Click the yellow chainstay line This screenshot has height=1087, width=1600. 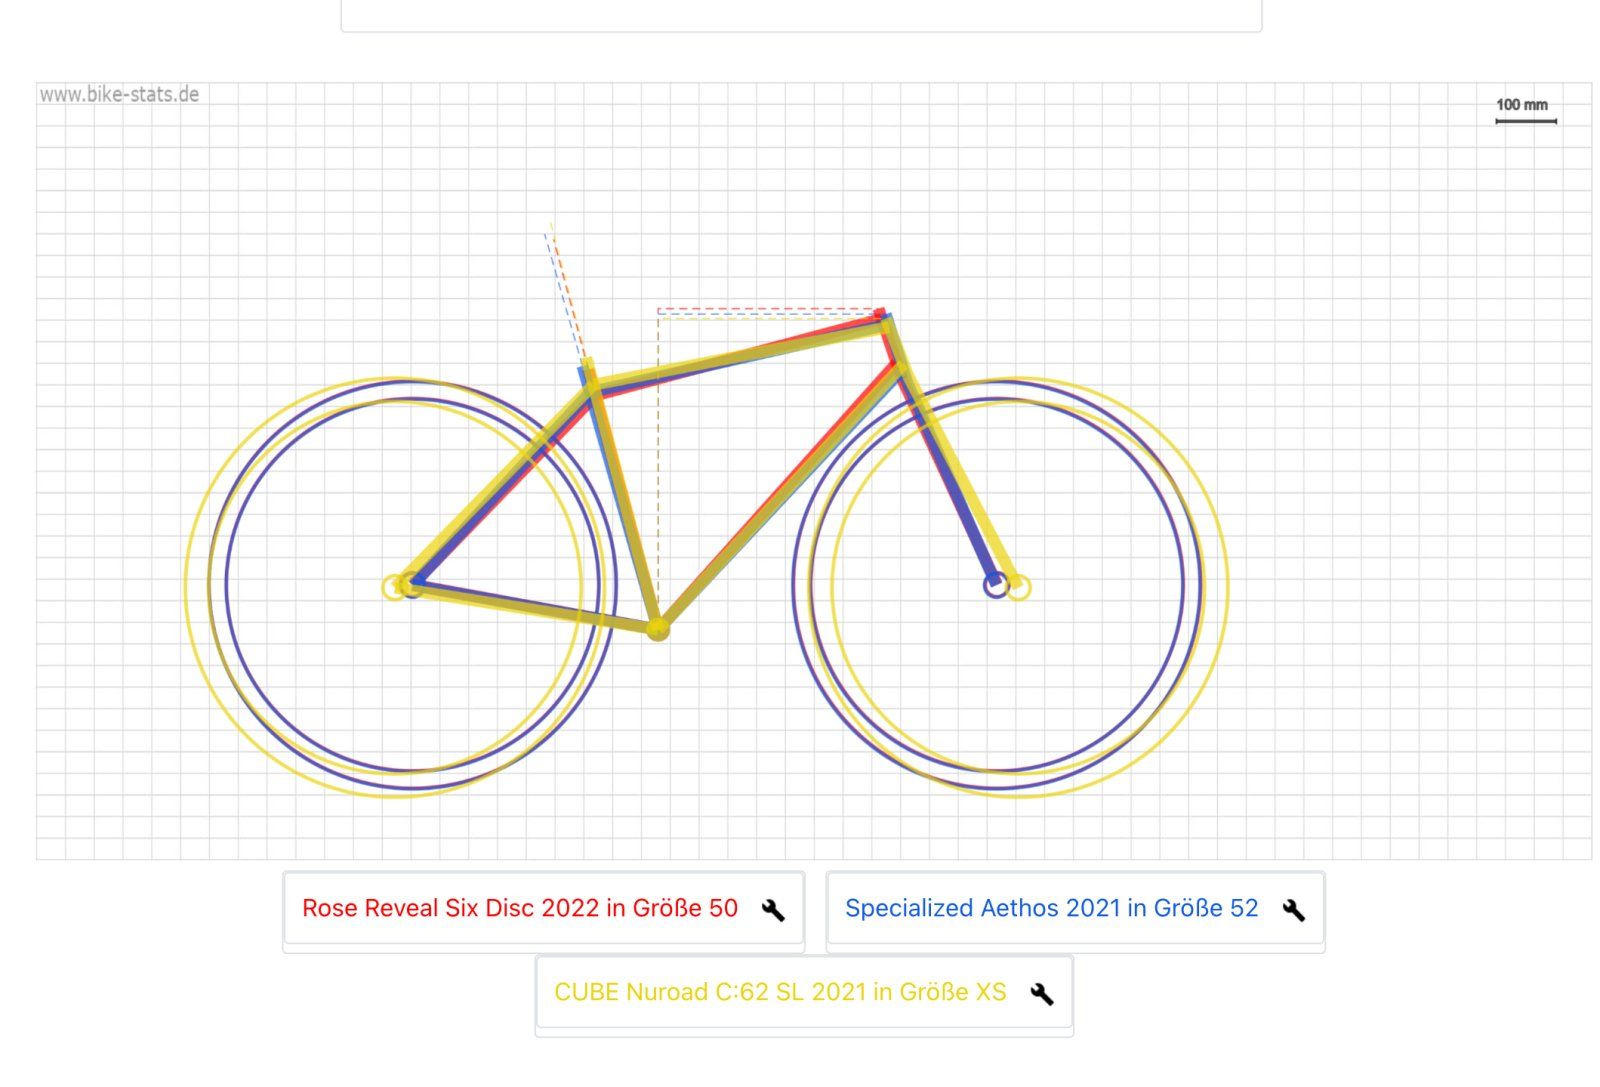(x=530, y=606)
